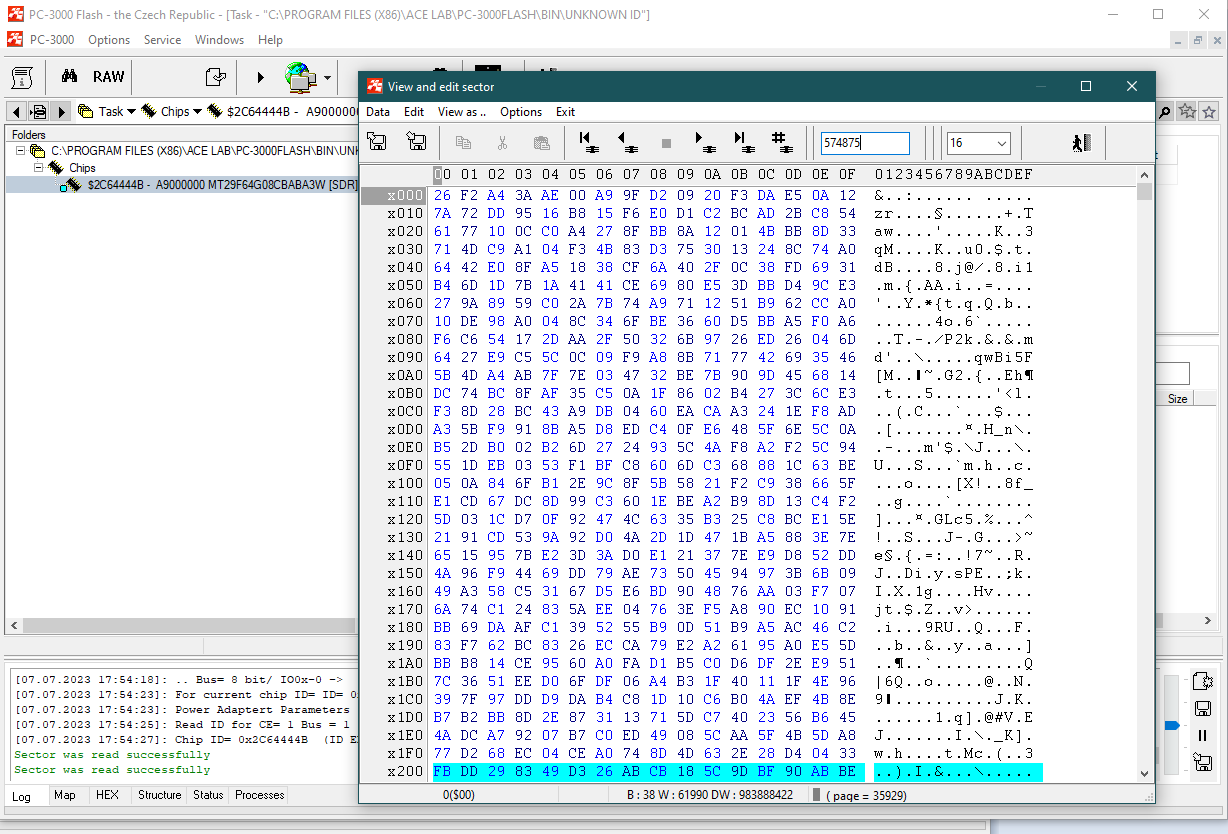Viewport: 1228px width, 834px height.
Task: Collapse the Chips tree node
Action: pos(39,168)
